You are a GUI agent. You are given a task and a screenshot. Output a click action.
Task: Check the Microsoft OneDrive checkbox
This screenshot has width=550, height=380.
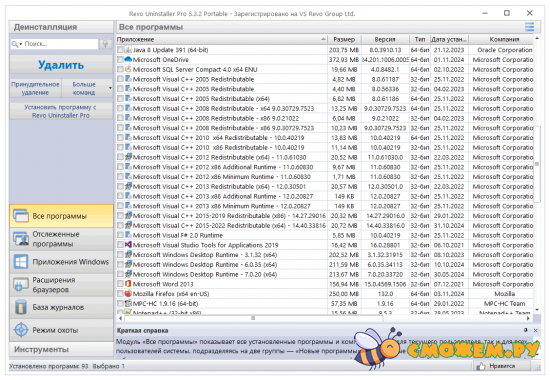point(120,59)
